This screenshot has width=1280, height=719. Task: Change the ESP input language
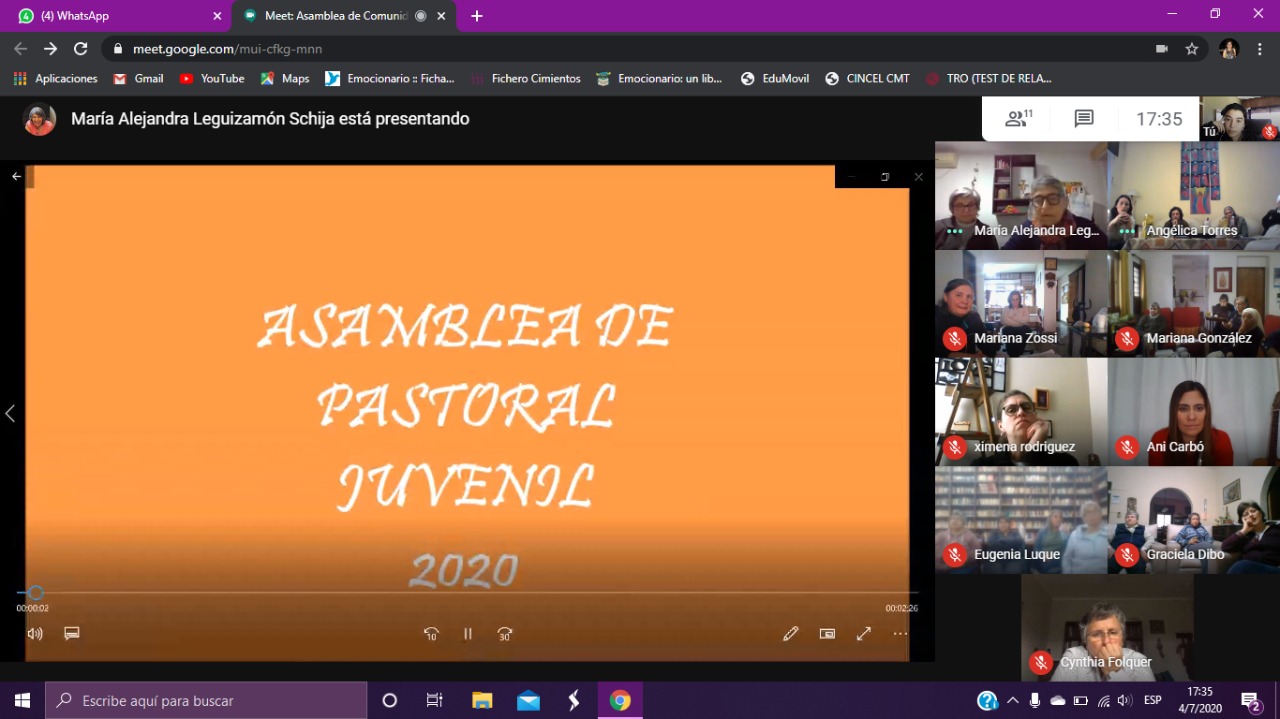click(1153, 701)
